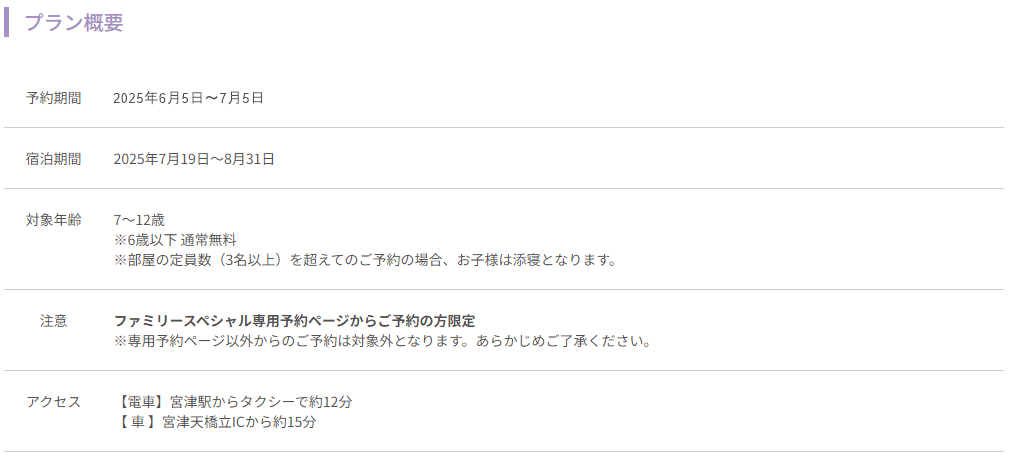The image size is (1021, 476).
Task: Click the stay dates 2025年7月19日〜8月31日
Action: pyautogui.click(x=194, y=159)
